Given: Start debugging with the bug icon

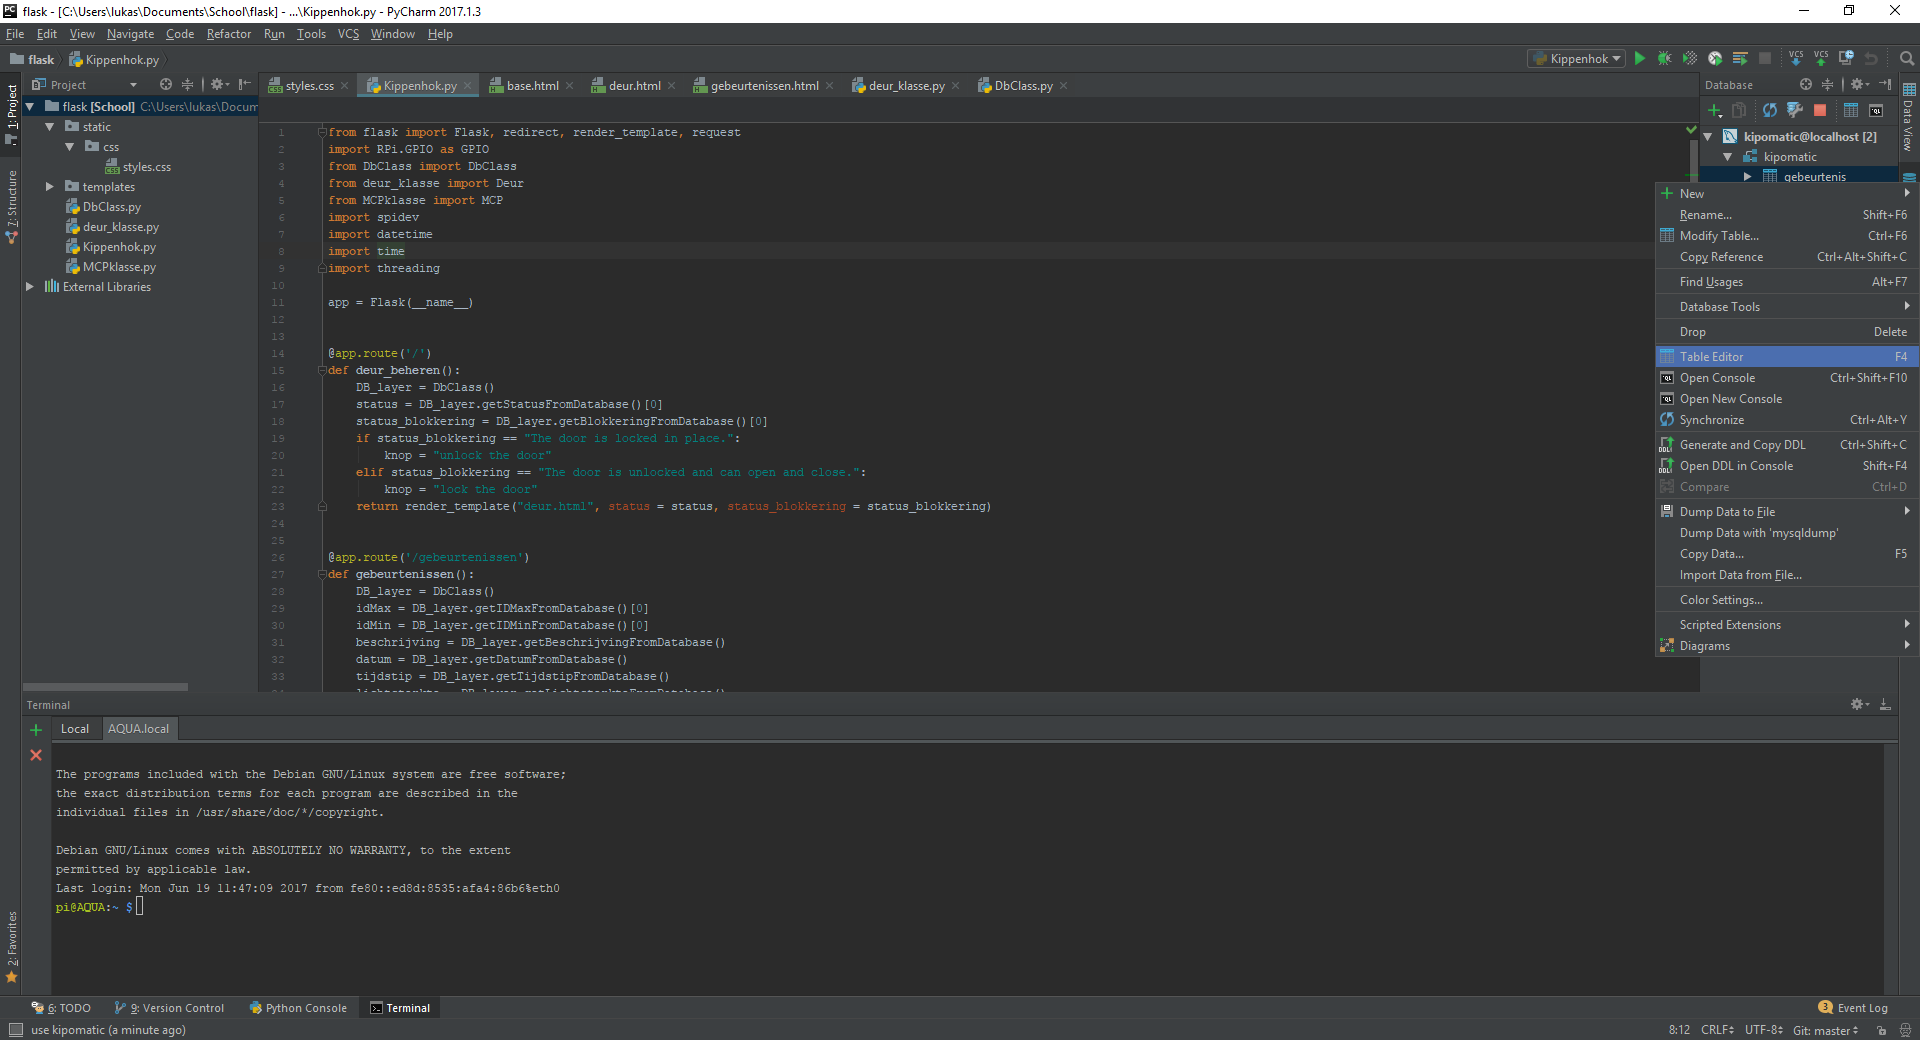Looking at the screenshot, I should coord(1664,59).
